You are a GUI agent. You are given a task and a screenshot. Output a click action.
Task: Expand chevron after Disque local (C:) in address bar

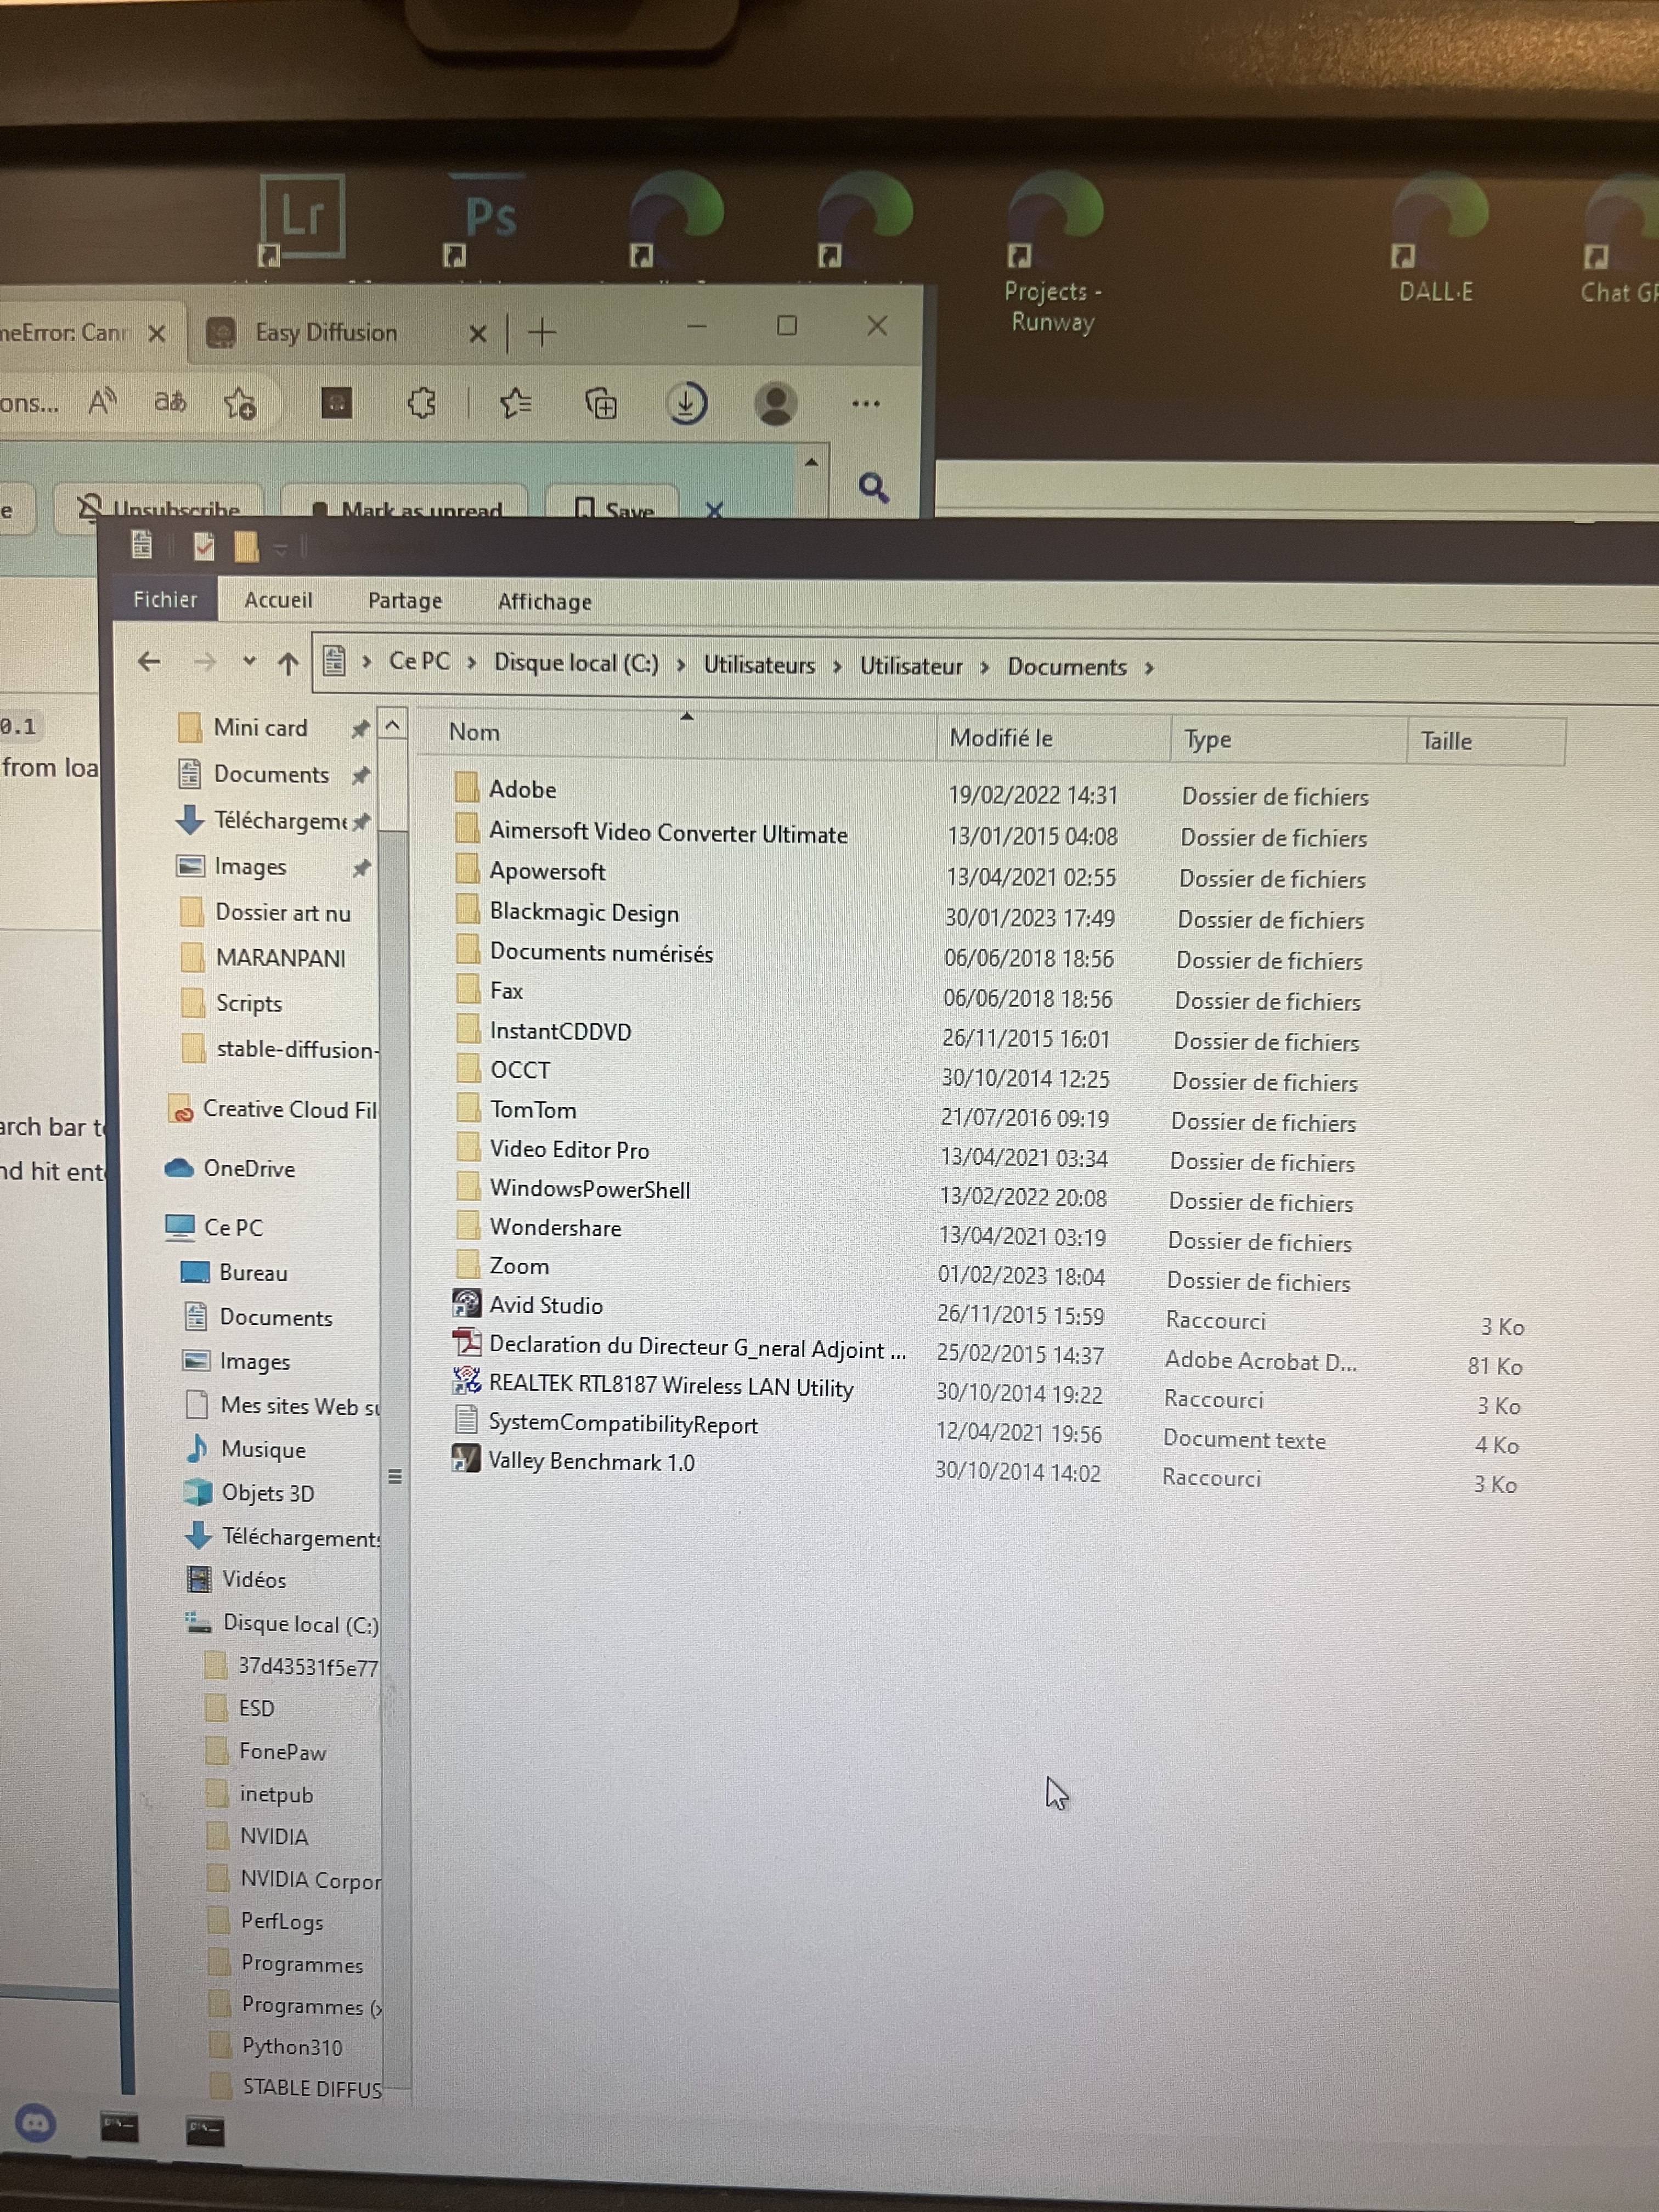681,665
